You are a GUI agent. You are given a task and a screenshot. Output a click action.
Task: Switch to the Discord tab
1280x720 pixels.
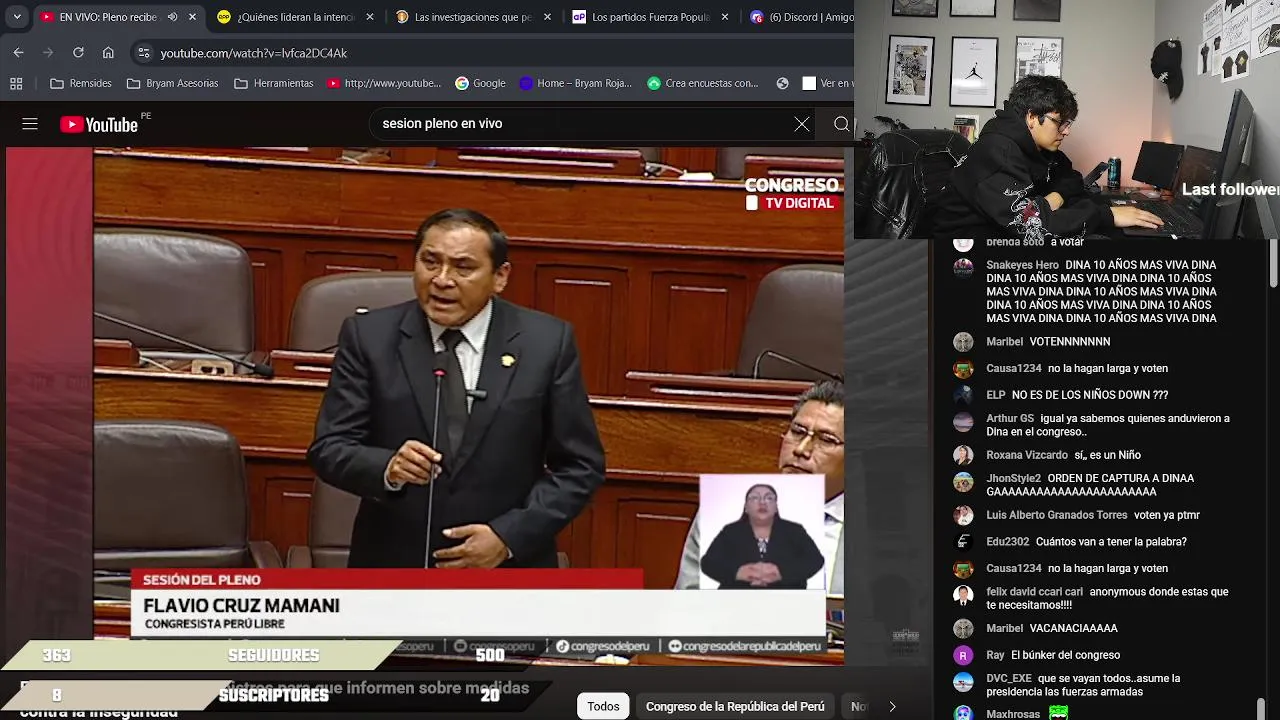click(x=800, y=17)
